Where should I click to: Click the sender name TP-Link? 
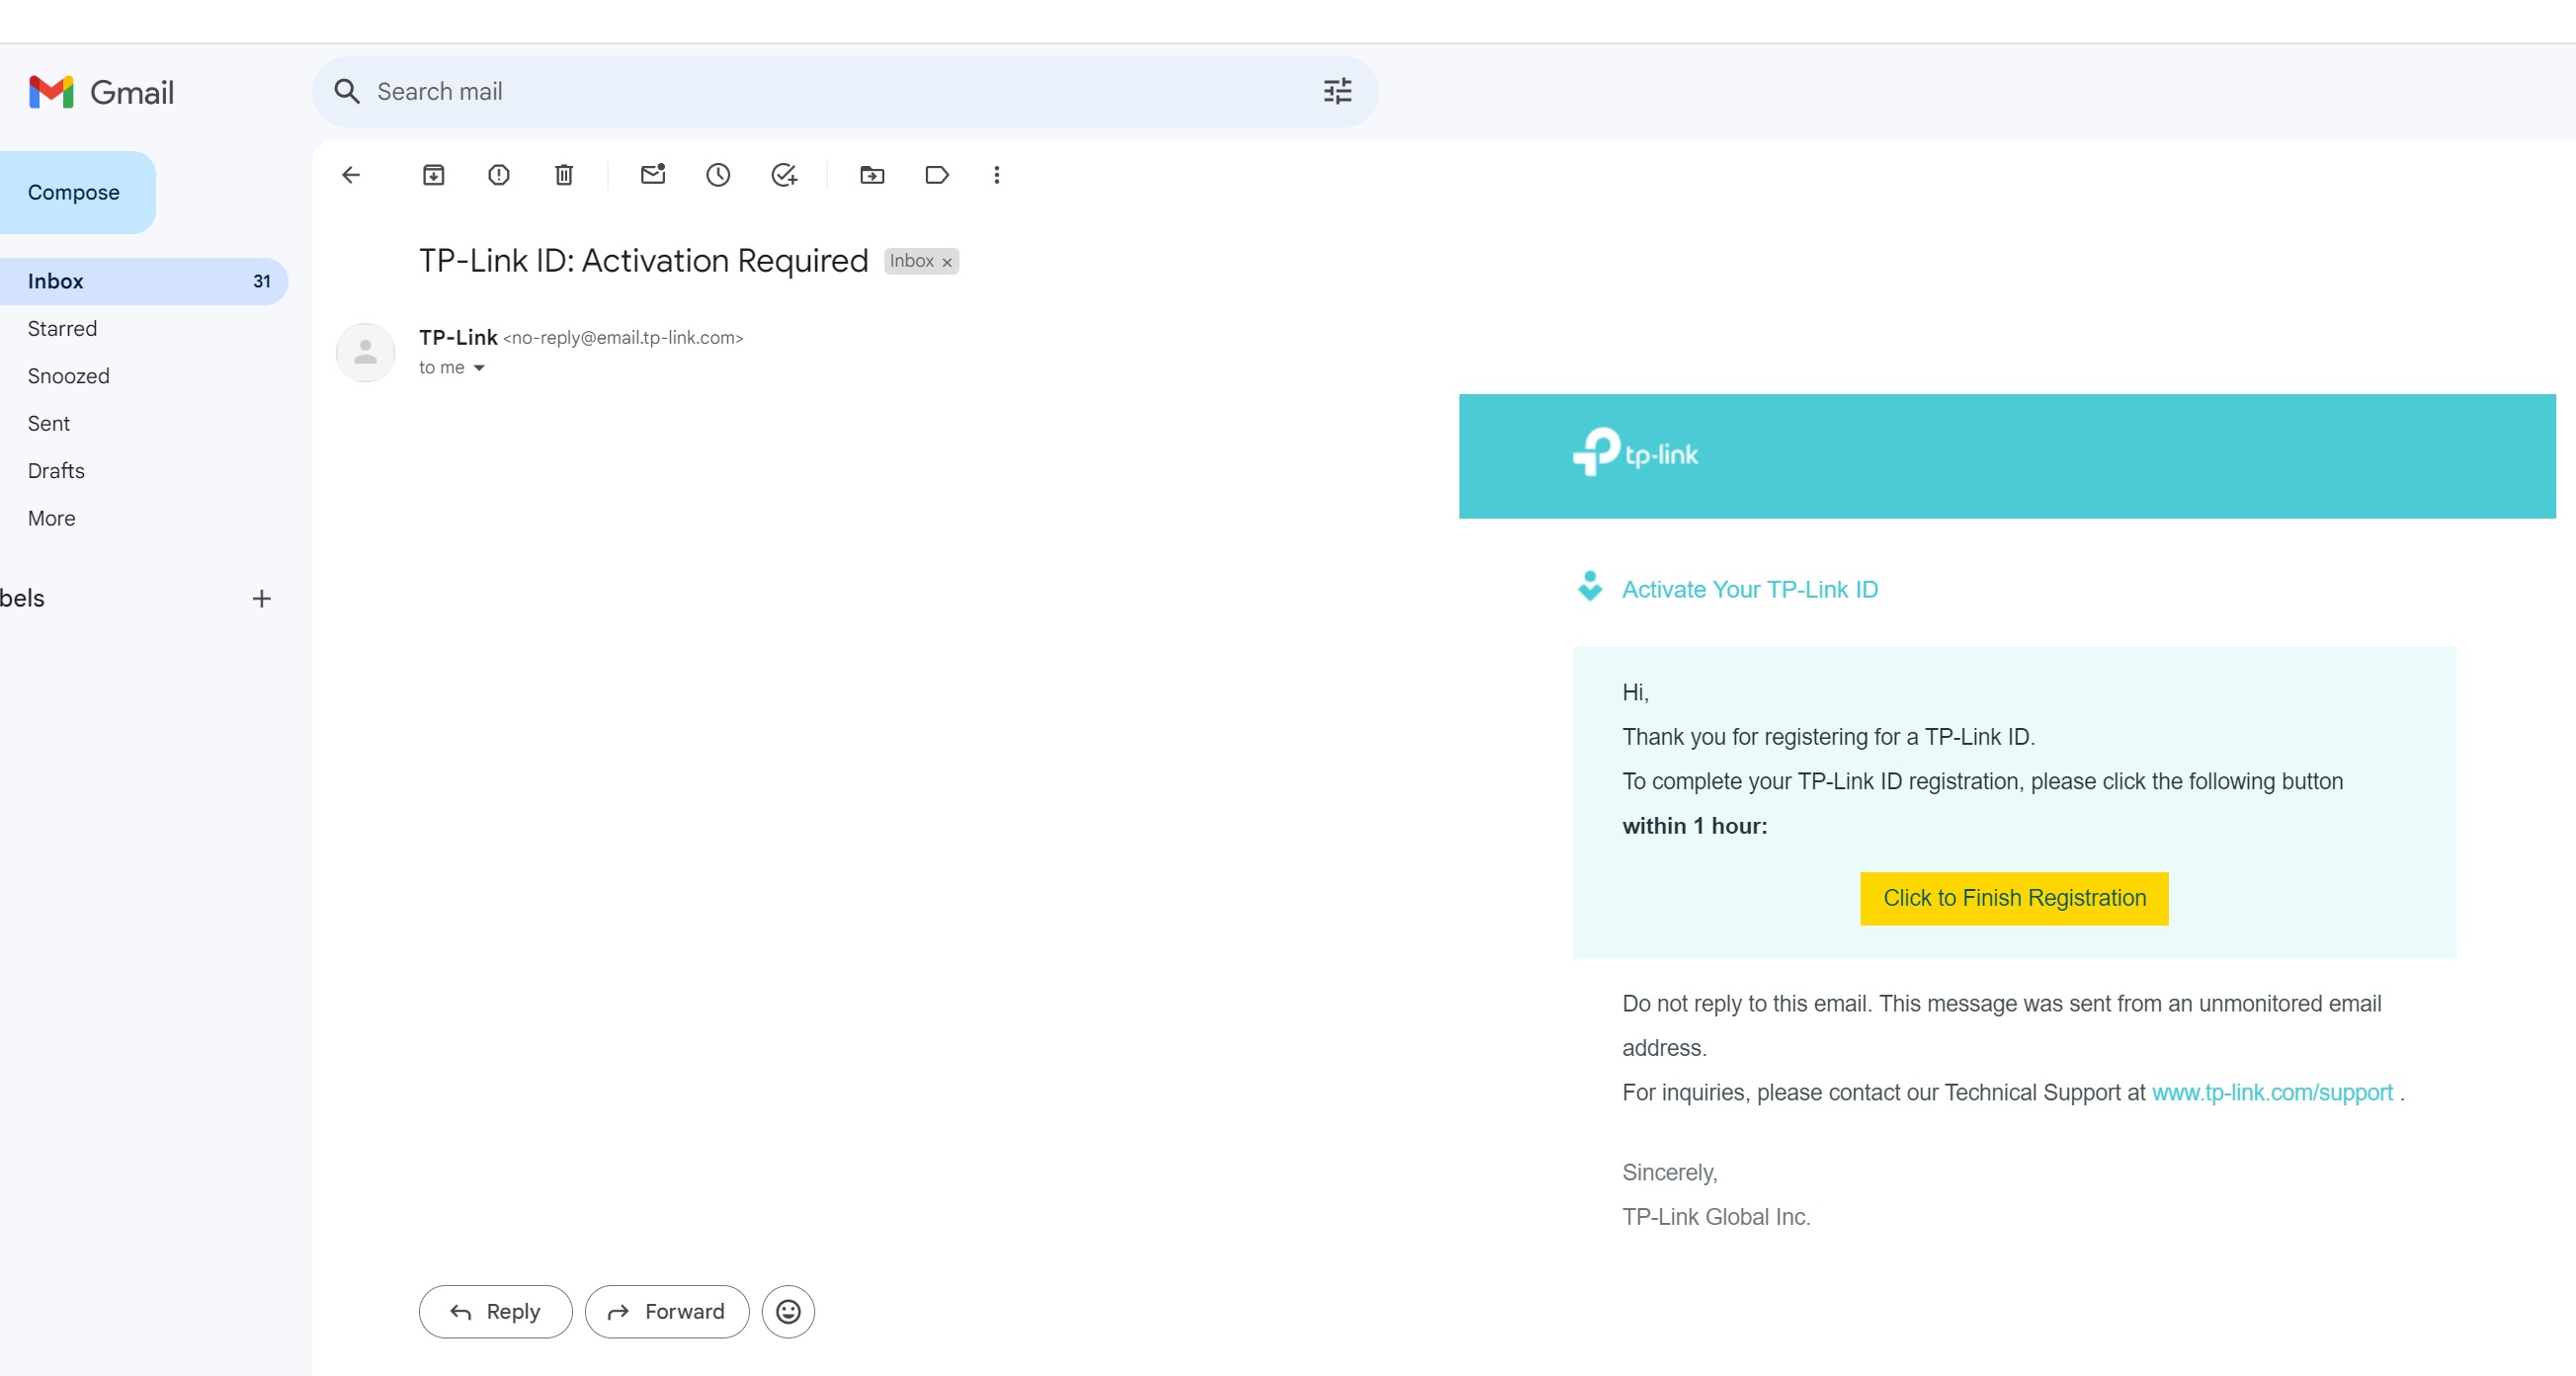[458, 337]
